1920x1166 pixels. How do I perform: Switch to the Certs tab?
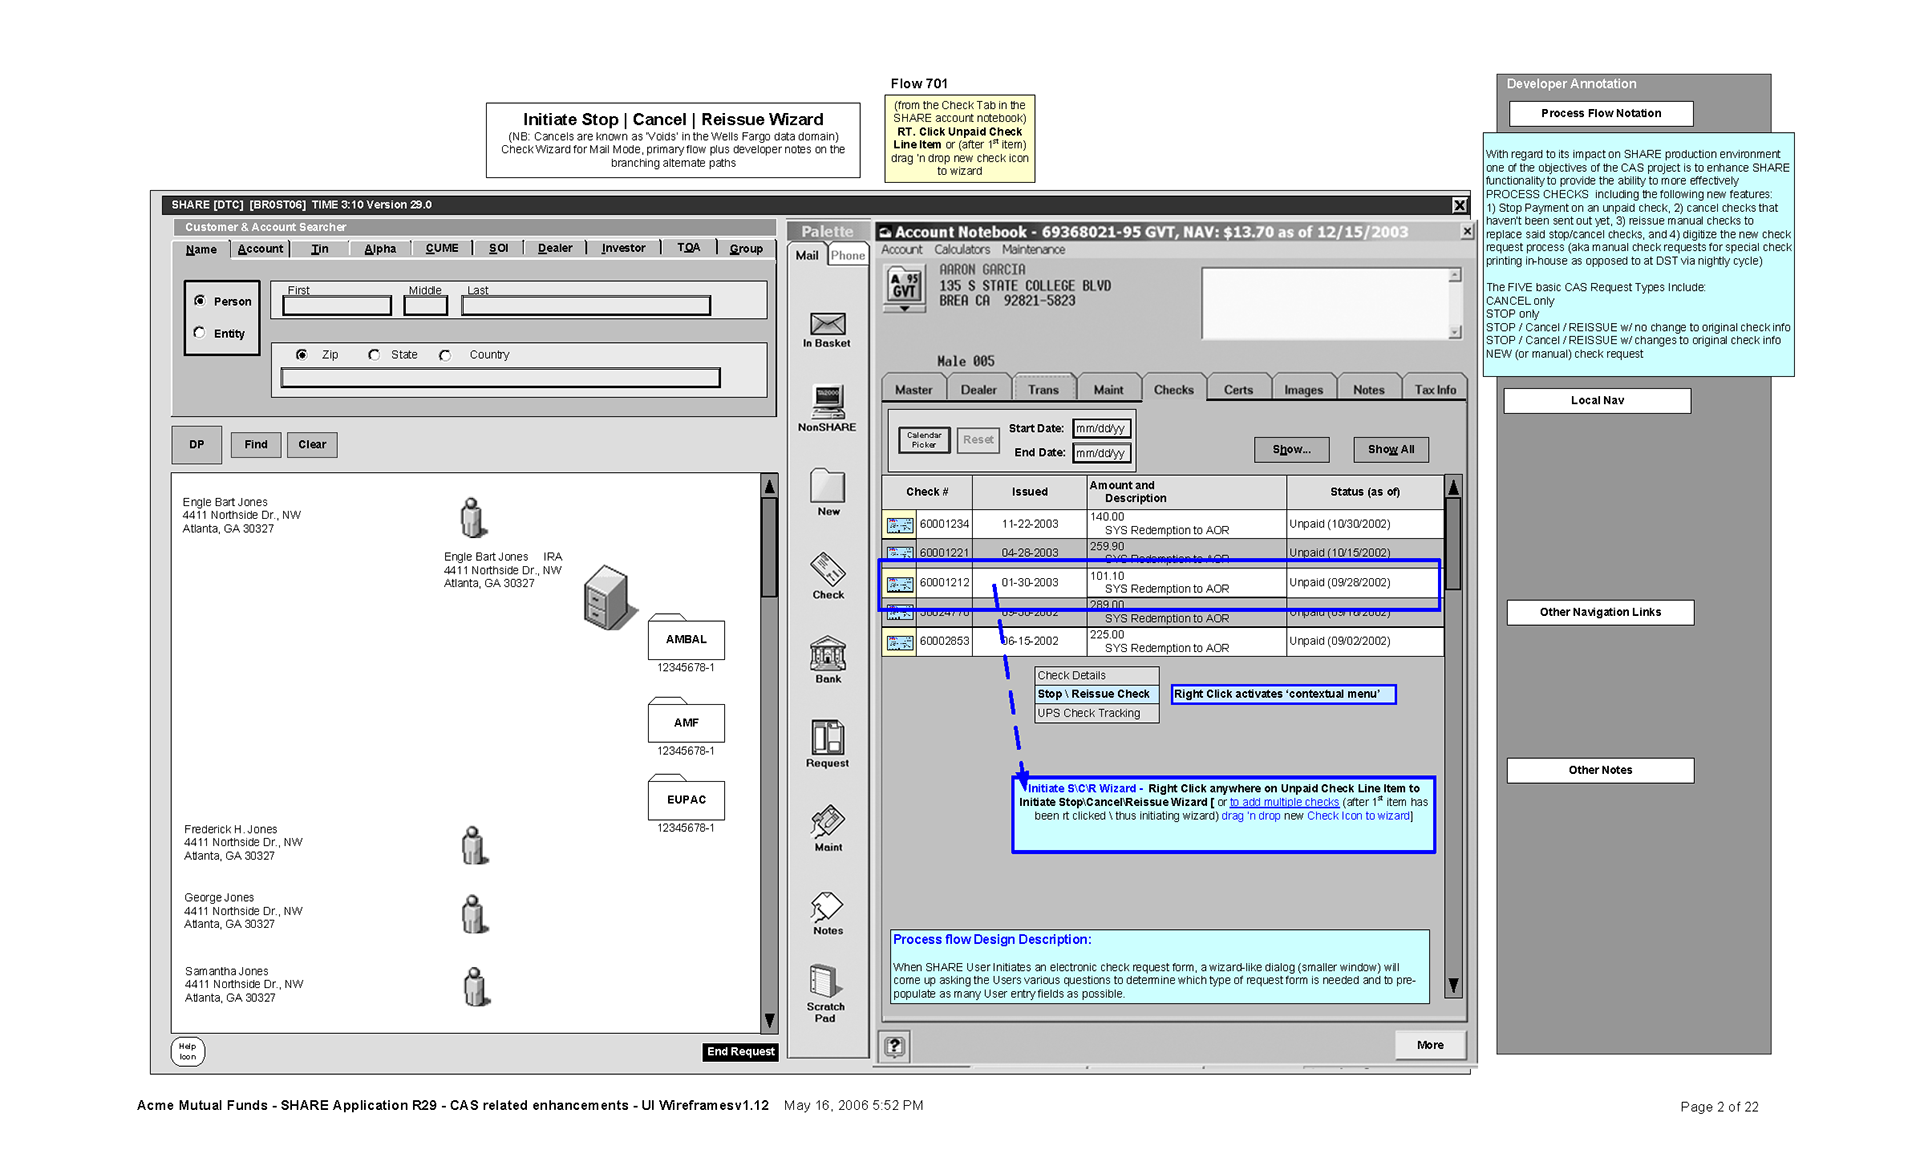coord(1238,390)
